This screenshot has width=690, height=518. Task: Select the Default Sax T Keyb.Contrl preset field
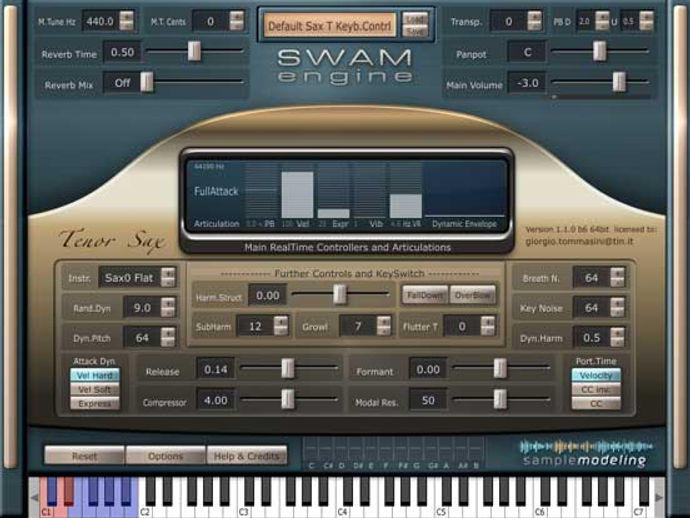tap(330, 26)
